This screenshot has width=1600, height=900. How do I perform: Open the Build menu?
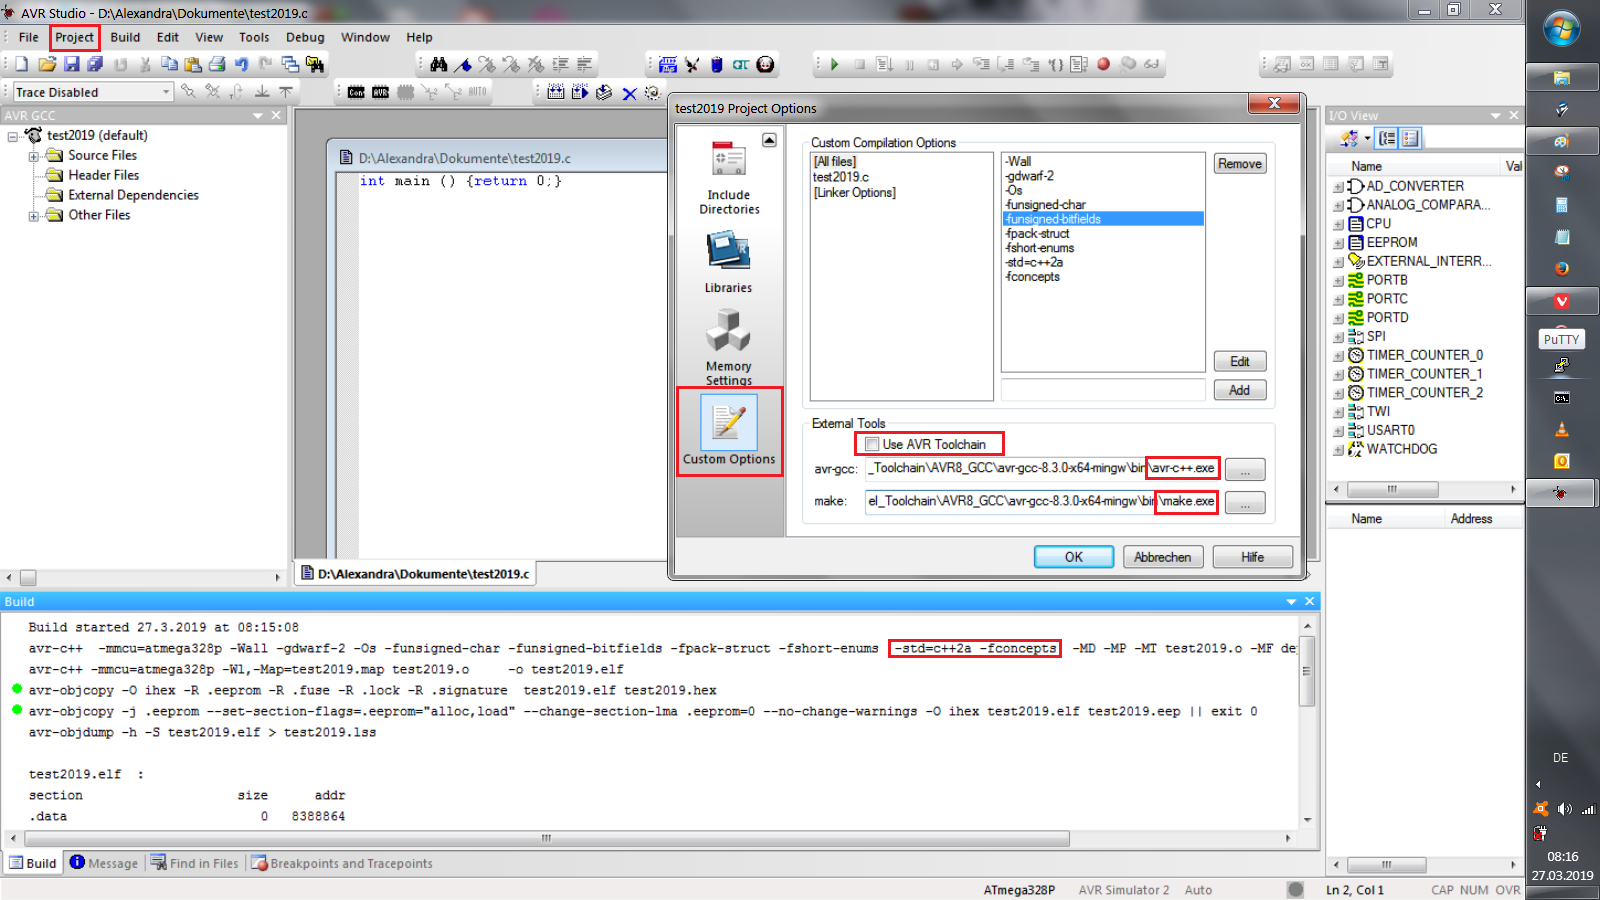pos(125,37)
